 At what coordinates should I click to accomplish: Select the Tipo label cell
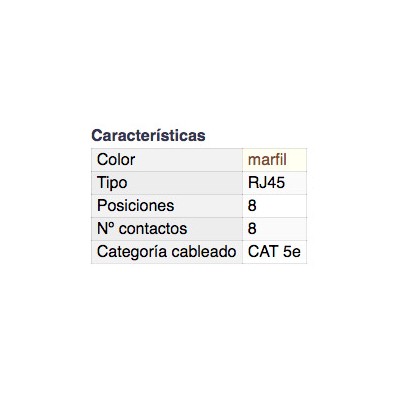(x=167, y=183)
